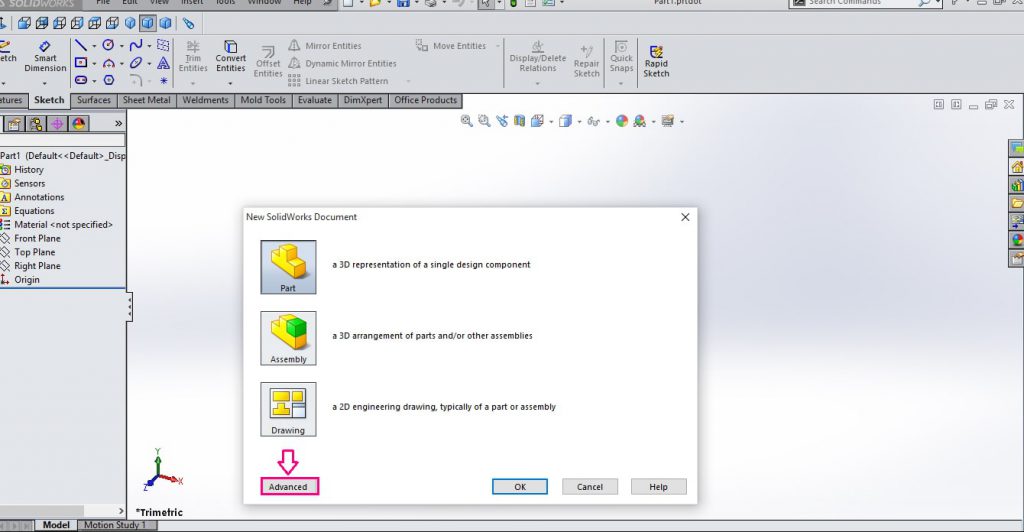
Task: Click Linear Sketch Pattern
Action: pyautogui.click(x=338, y=81)
